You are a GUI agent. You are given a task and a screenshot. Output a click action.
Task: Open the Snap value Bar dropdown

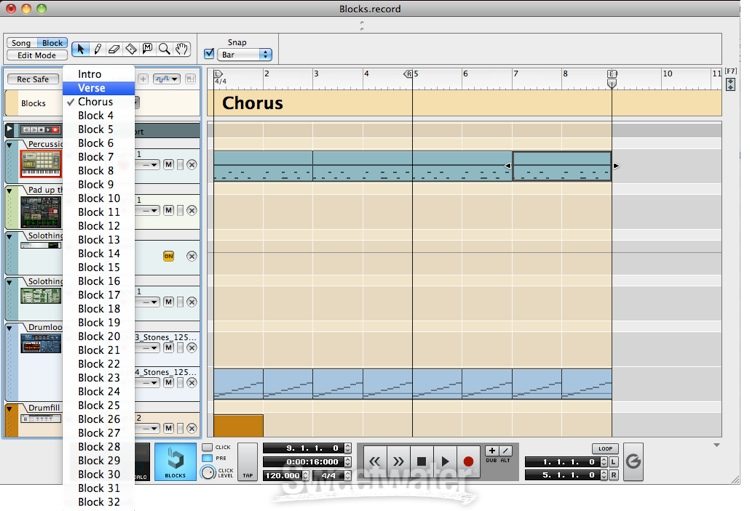(x=246, y=55)
